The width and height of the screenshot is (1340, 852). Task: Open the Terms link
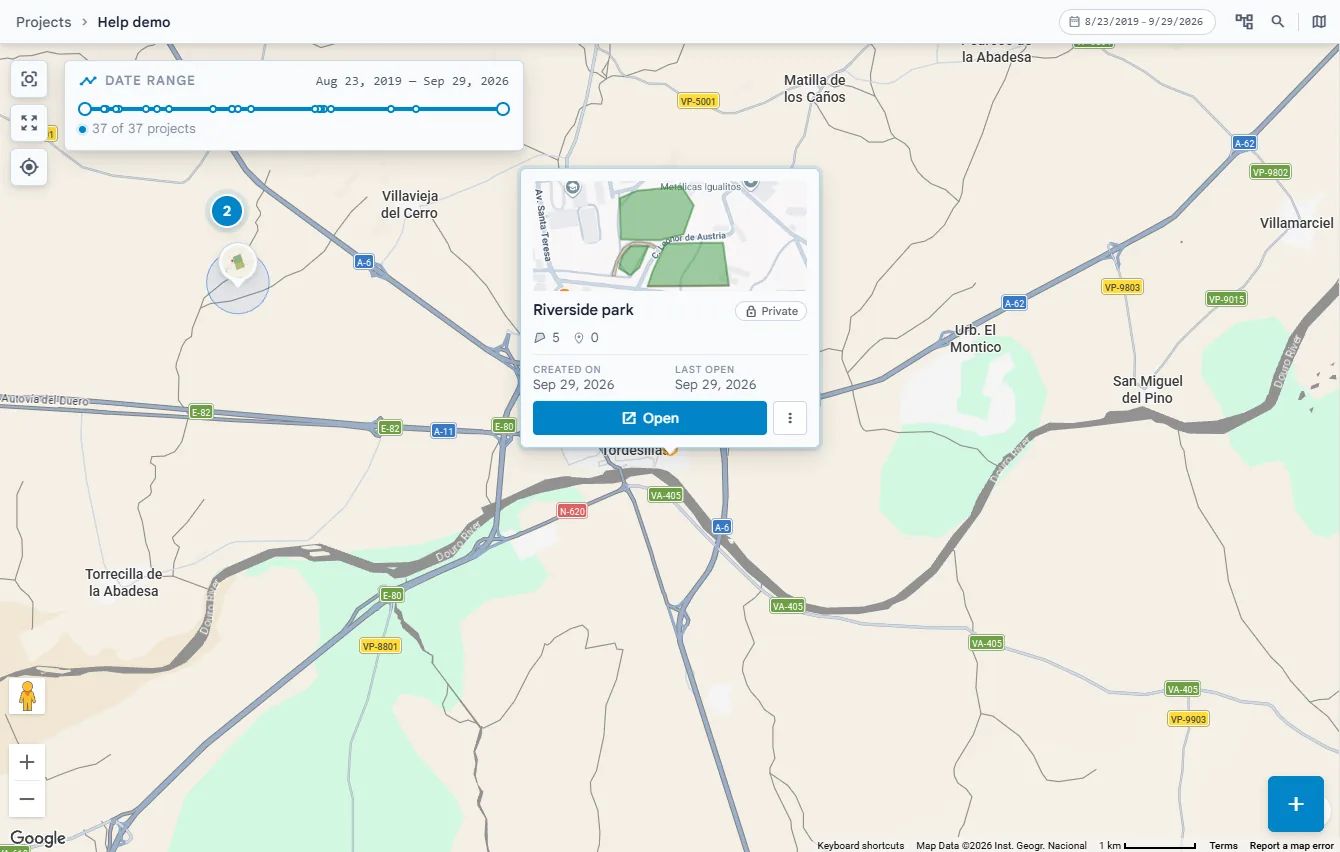coord(1223,846)
